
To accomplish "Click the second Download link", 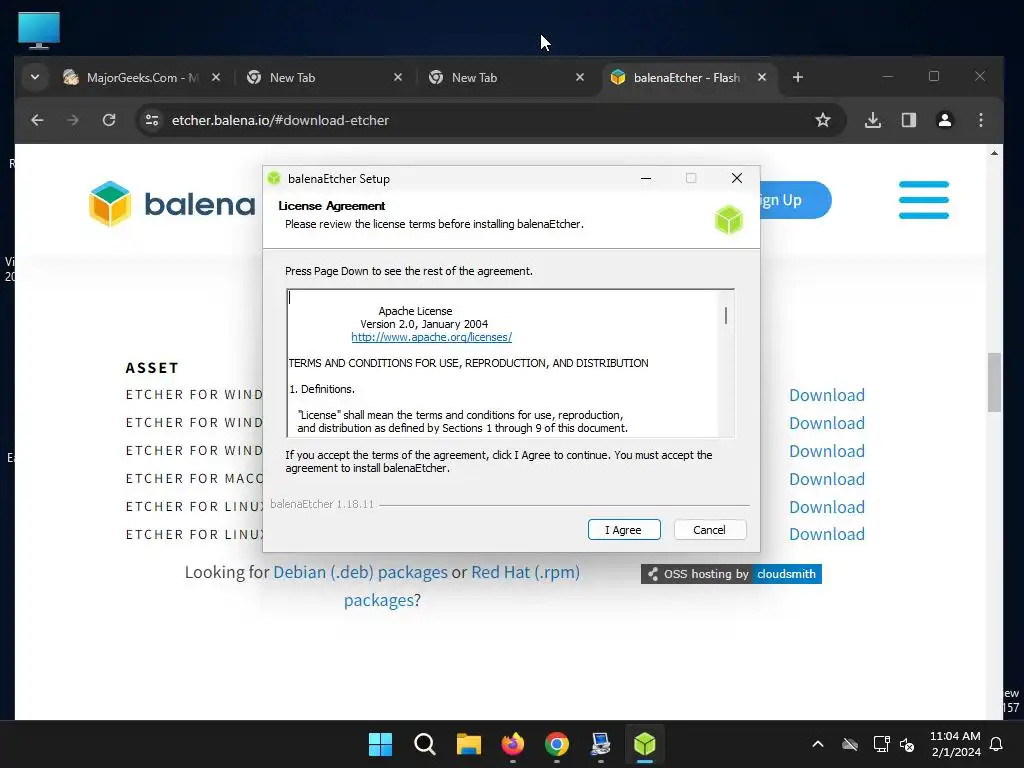I will (827, 423).
